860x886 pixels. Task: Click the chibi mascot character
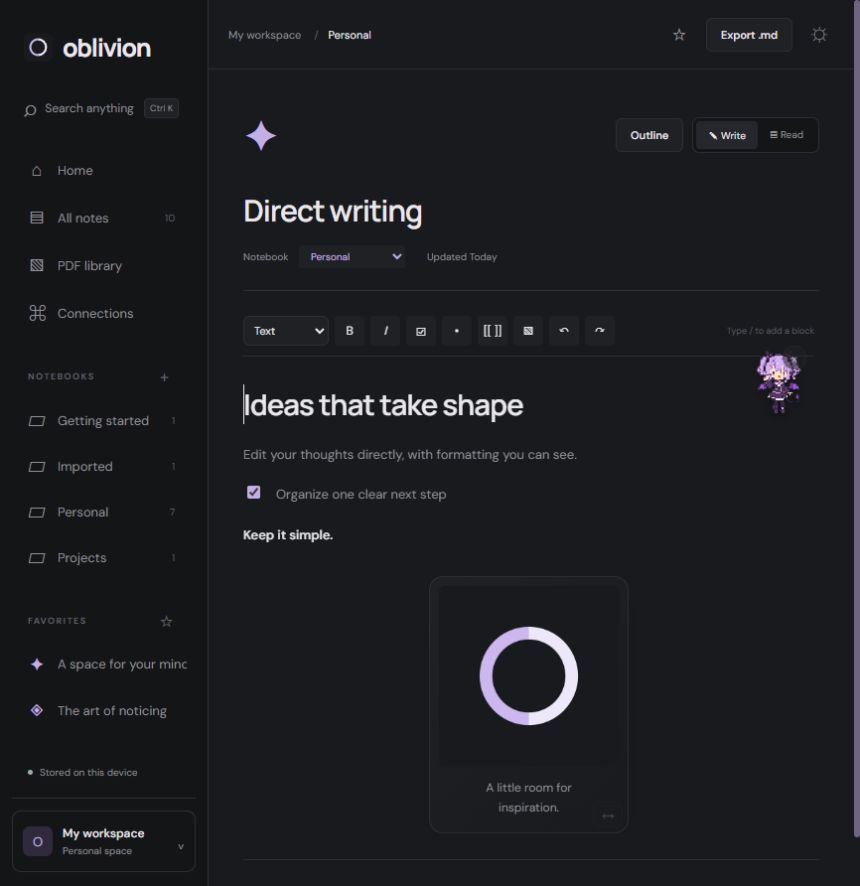coord(779,382)
